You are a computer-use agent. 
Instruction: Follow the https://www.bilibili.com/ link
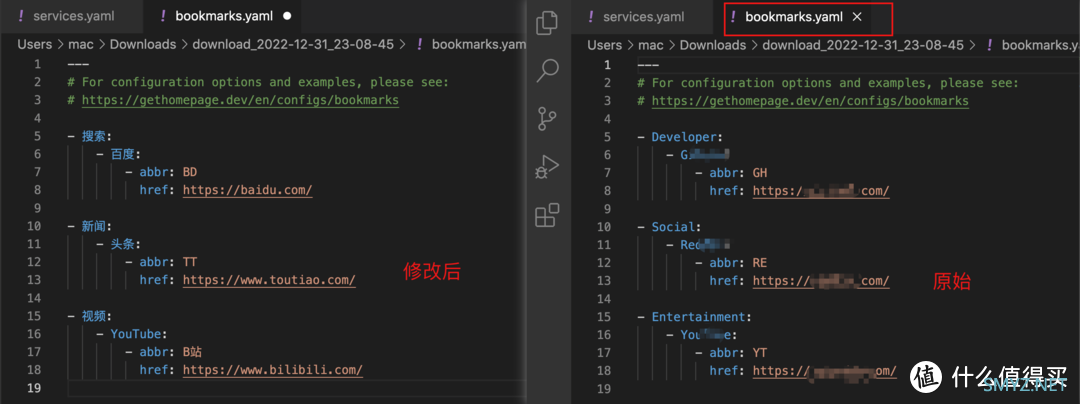(273, 370)
